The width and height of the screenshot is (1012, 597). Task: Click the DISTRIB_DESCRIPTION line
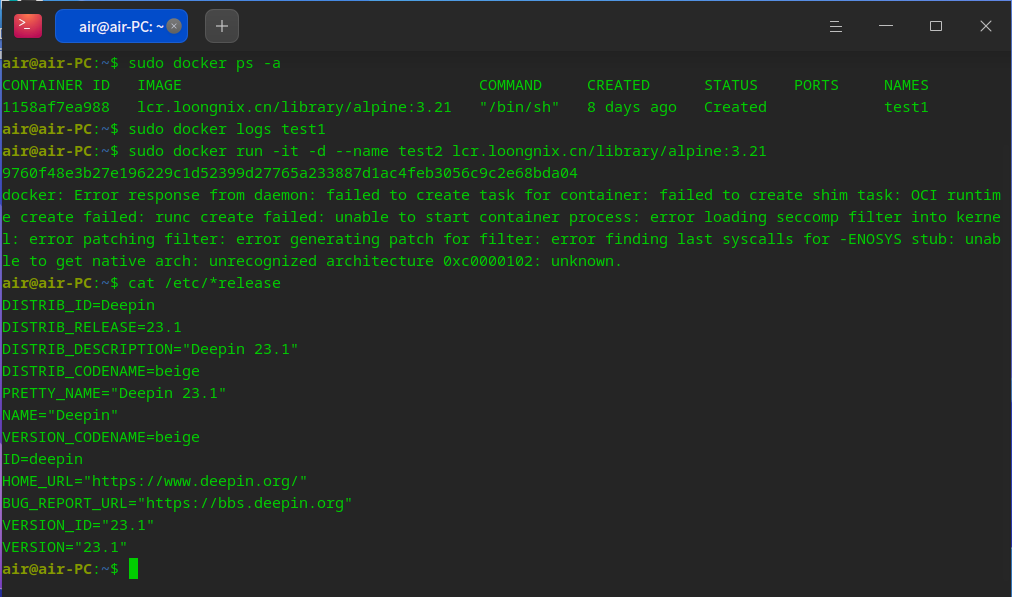point(150,349)
